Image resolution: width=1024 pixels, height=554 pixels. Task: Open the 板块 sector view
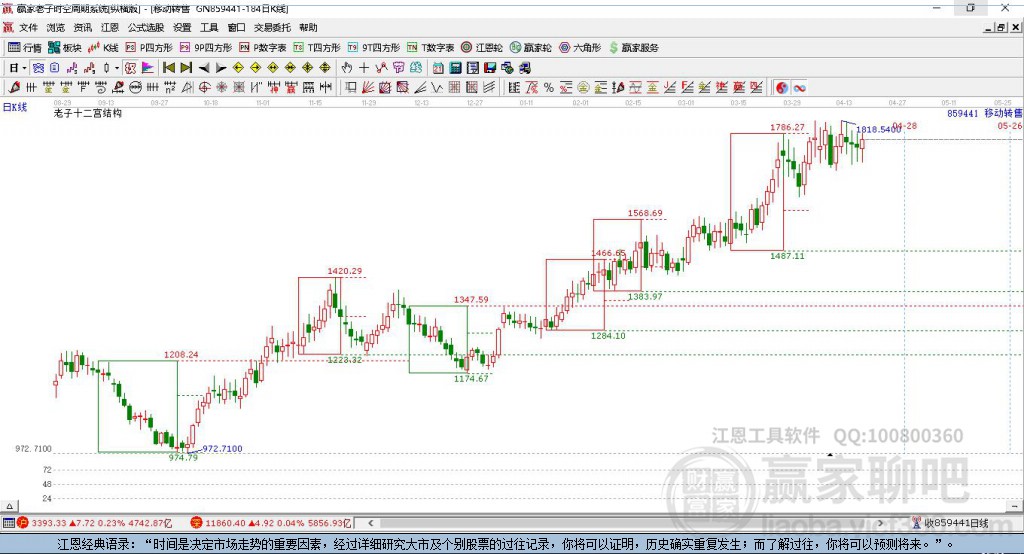tap(65, 48)
